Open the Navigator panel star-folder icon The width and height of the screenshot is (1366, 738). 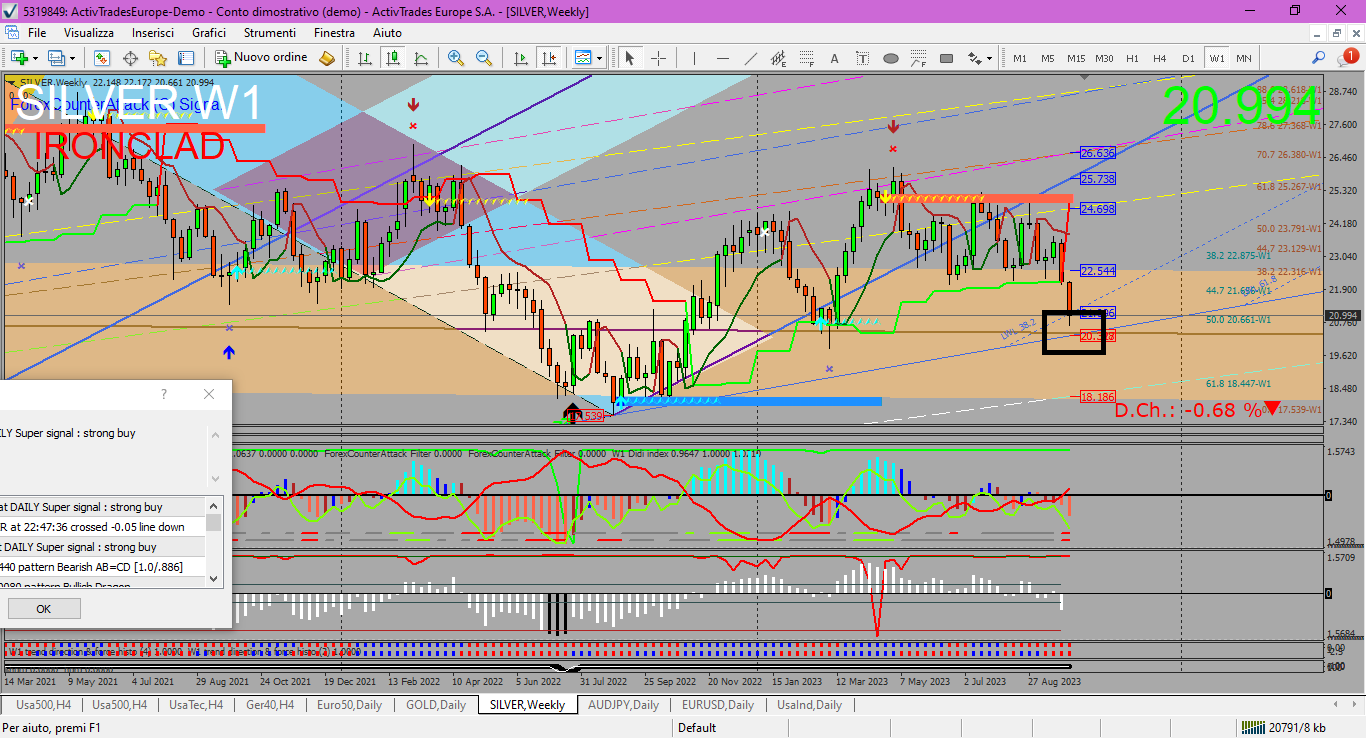158,58
